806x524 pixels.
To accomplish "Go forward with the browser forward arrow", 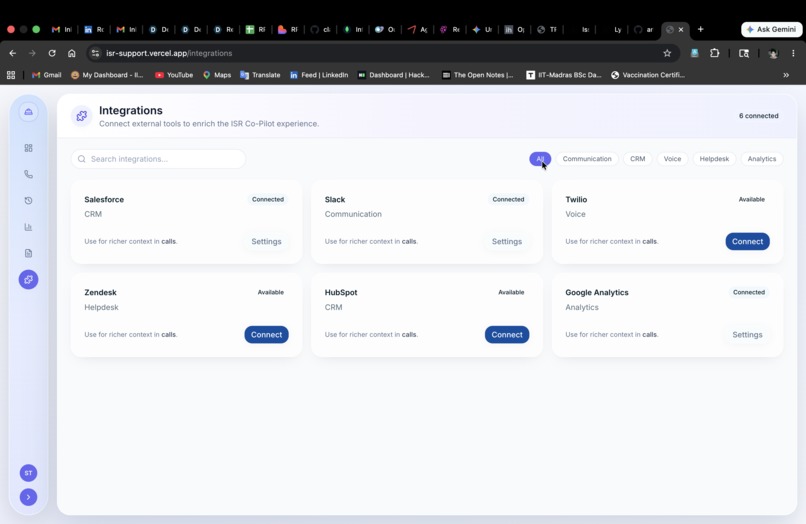I will pos(32,53).
